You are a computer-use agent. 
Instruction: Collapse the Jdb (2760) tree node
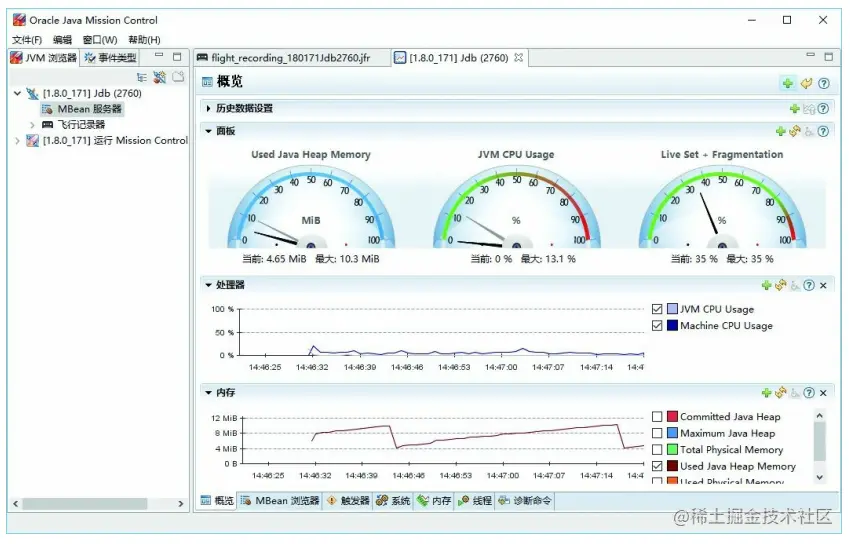(17, 93)
